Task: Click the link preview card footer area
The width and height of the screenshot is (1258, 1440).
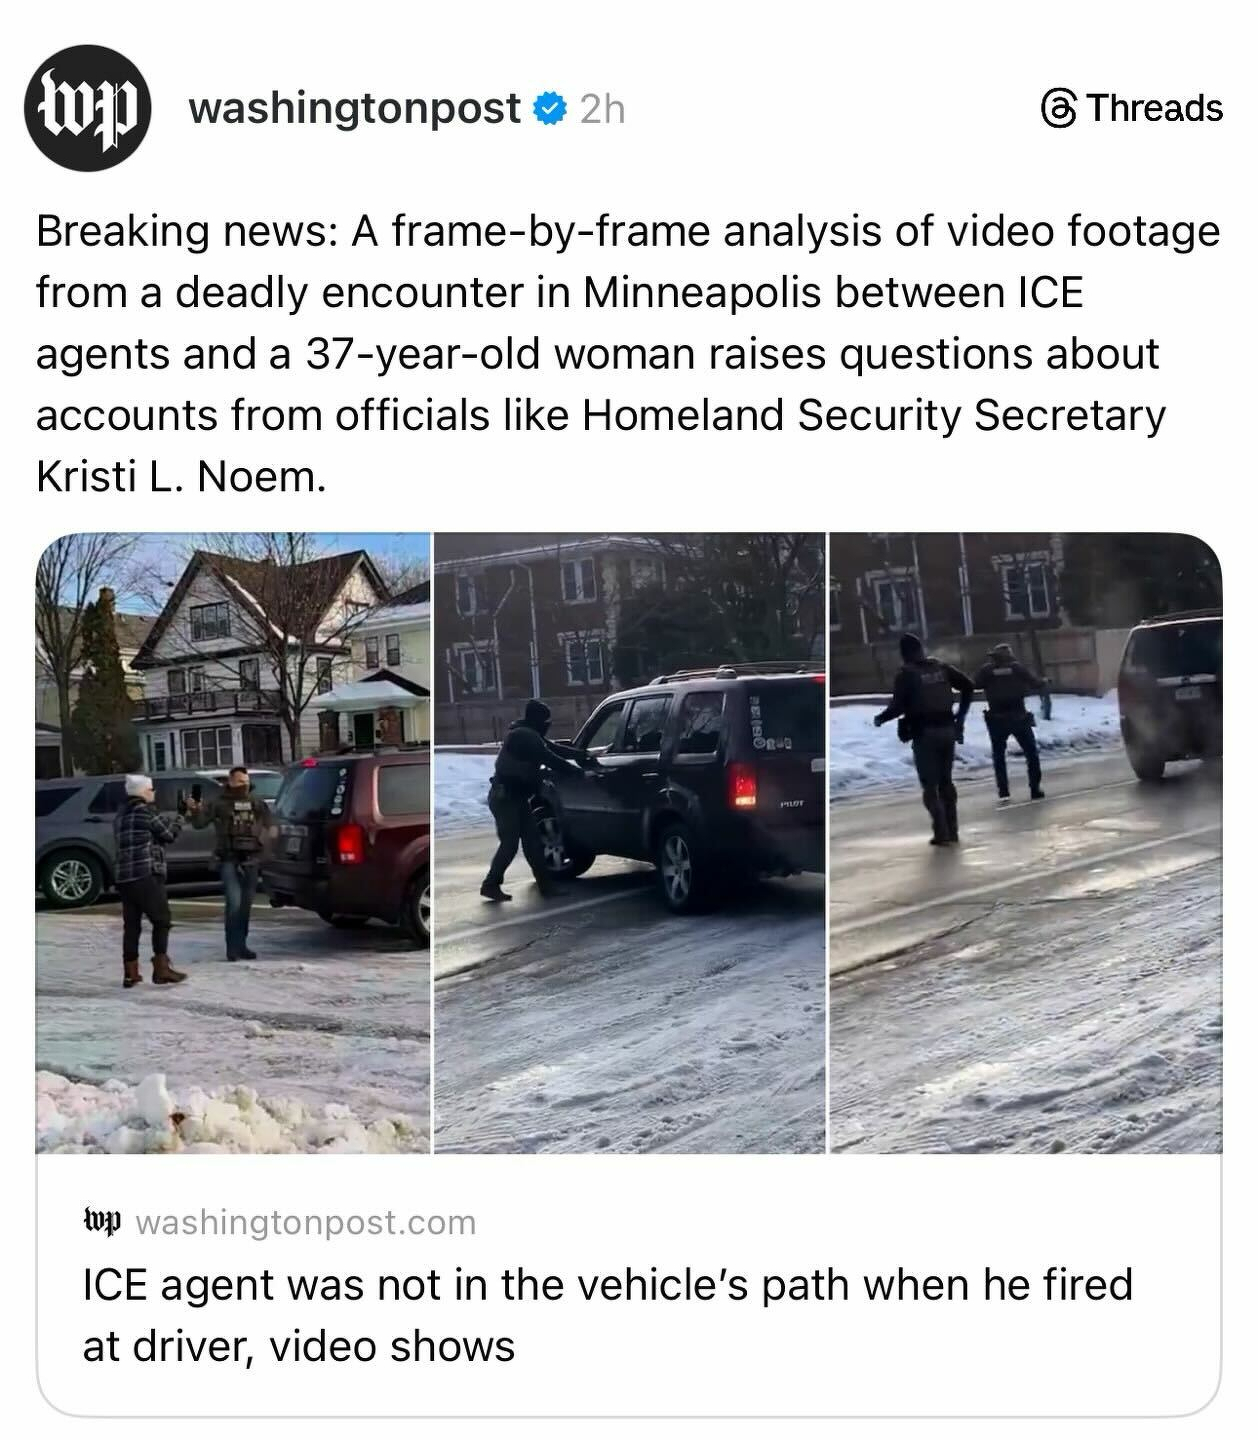Action: tap(628, 1283)
